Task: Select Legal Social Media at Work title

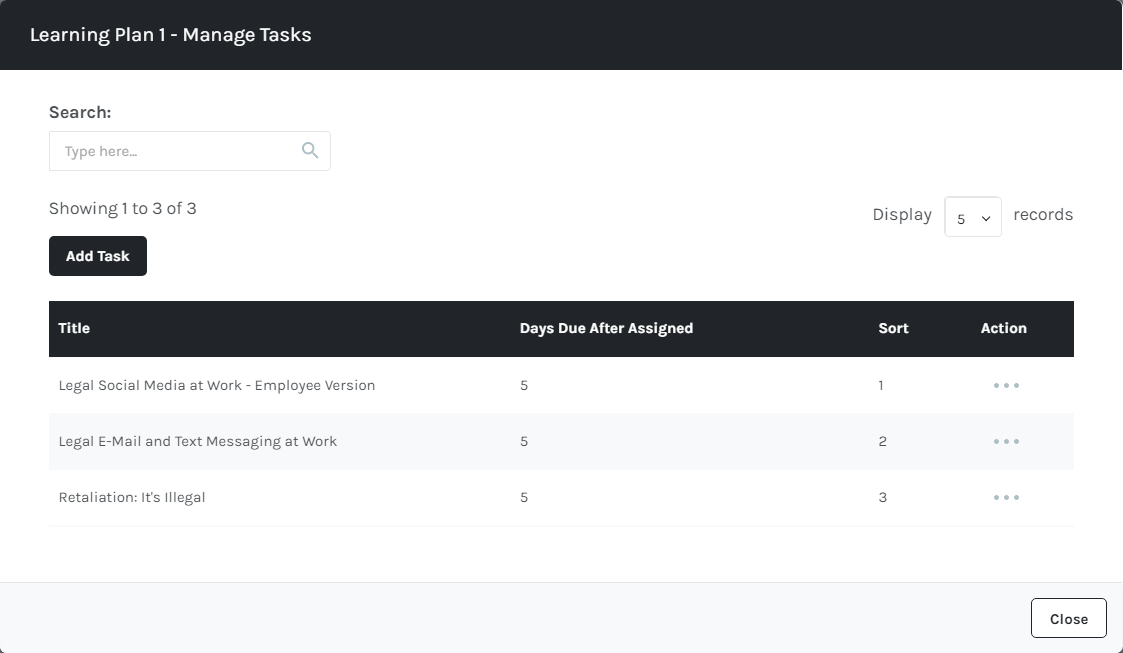Action: [216, 385]
